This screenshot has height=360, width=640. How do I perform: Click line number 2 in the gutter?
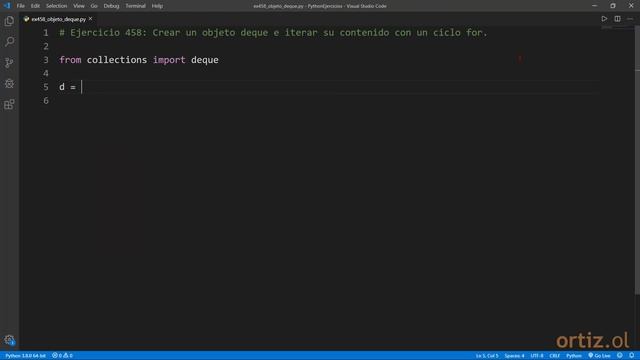click(46, 47)
